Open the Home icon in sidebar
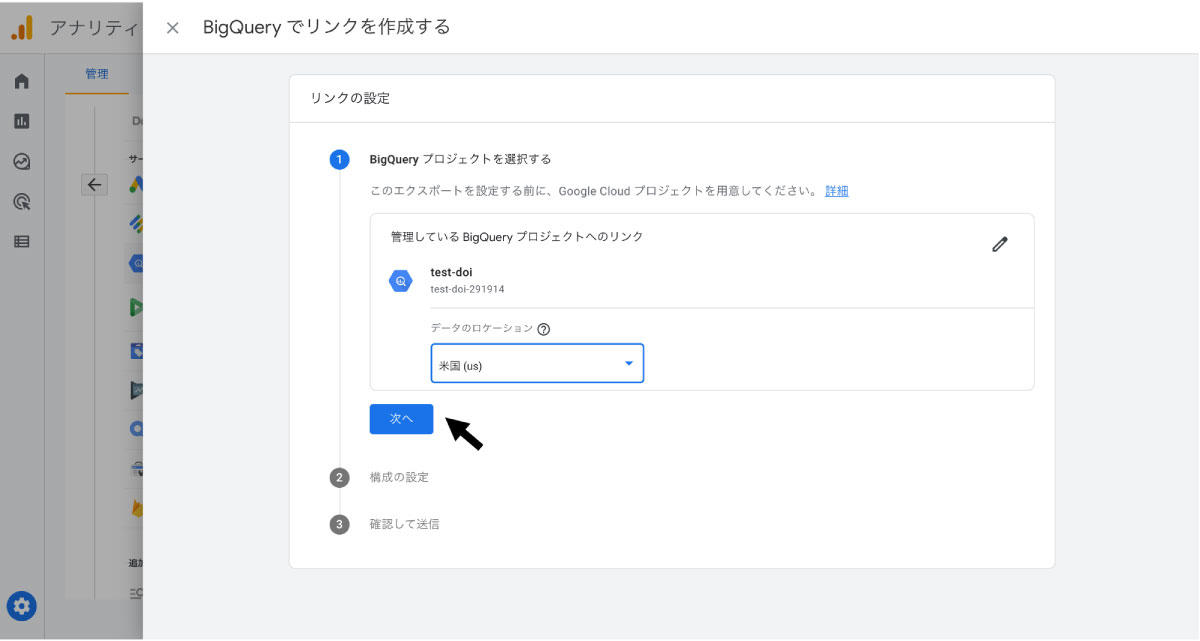Screen dimensions: 1200x641 [x=22, y=81]
